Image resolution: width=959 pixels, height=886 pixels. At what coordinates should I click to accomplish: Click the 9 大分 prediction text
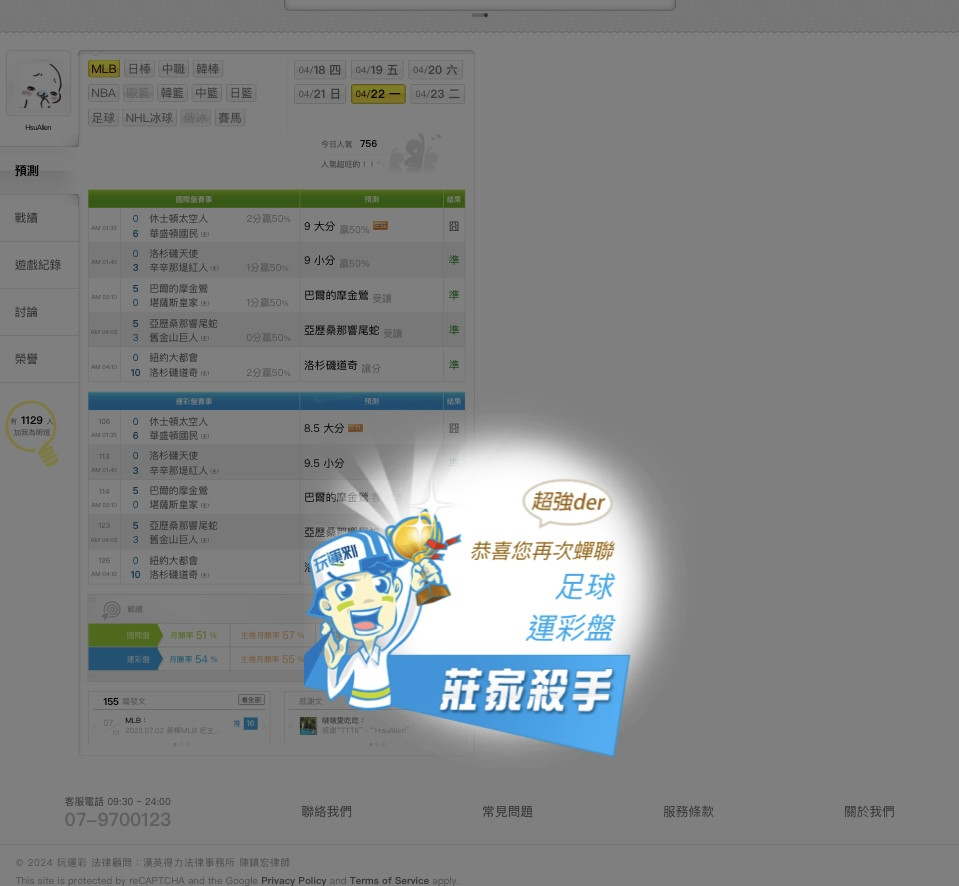pyautogui.click(x=319, y=226)
